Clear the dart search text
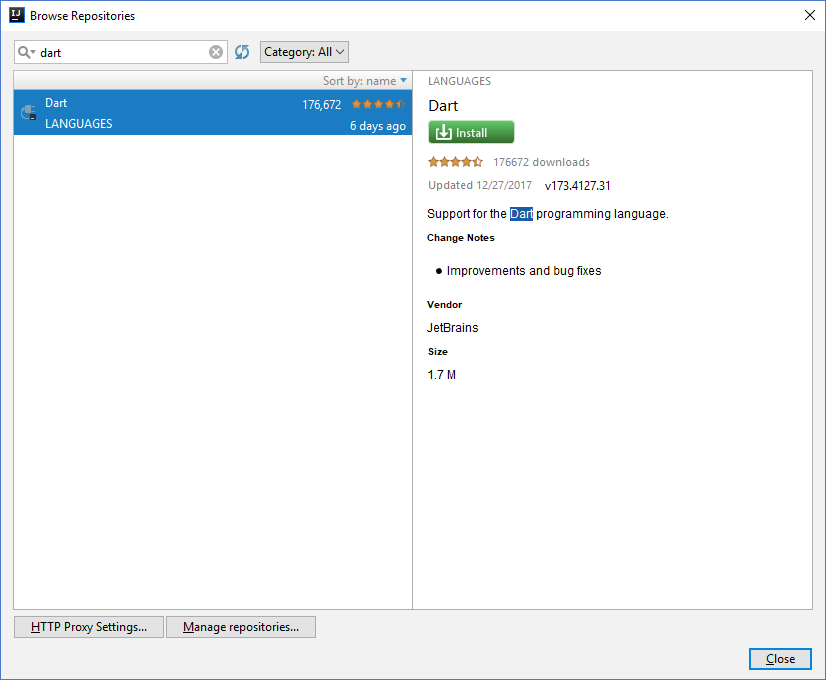826x680 pixels. pos(216,52)
